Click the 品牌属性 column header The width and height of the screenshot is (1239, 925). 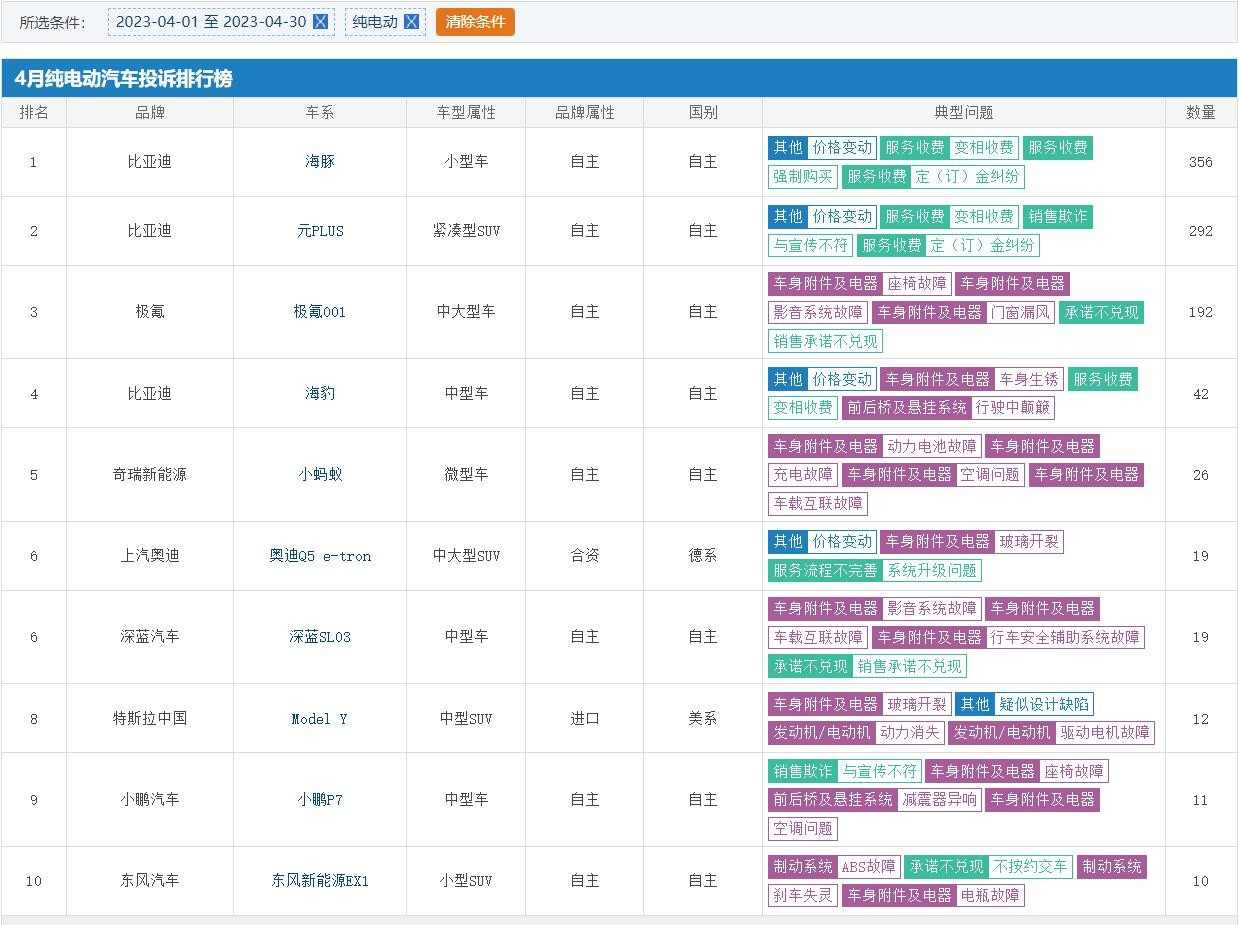pyautogui.click(x=585, y=113)
